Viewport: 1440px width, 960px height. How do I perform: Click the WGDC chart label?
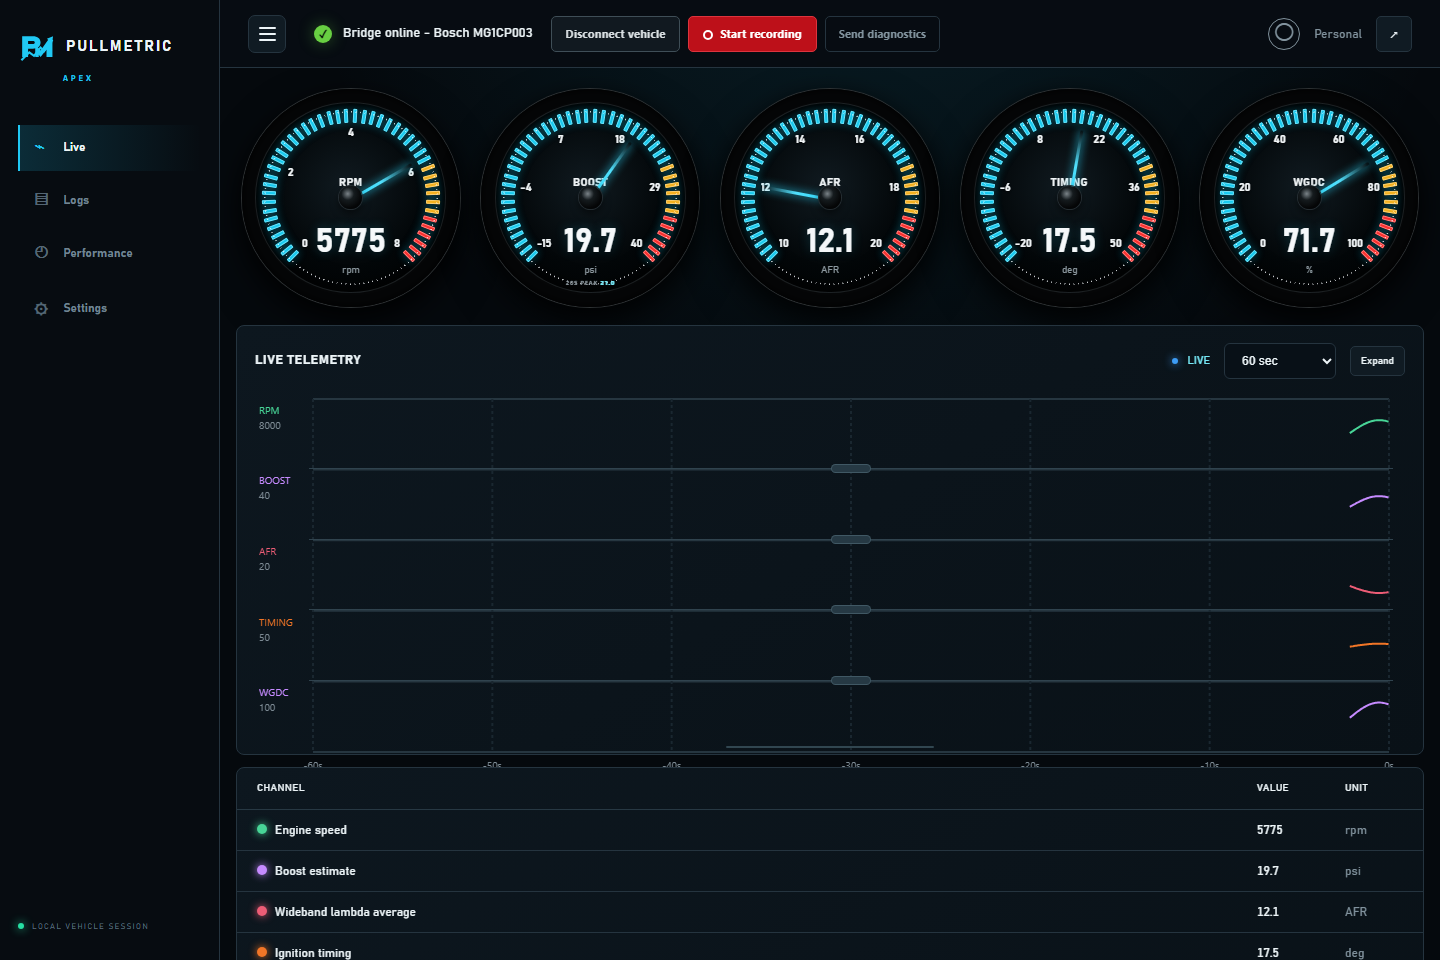273,693
